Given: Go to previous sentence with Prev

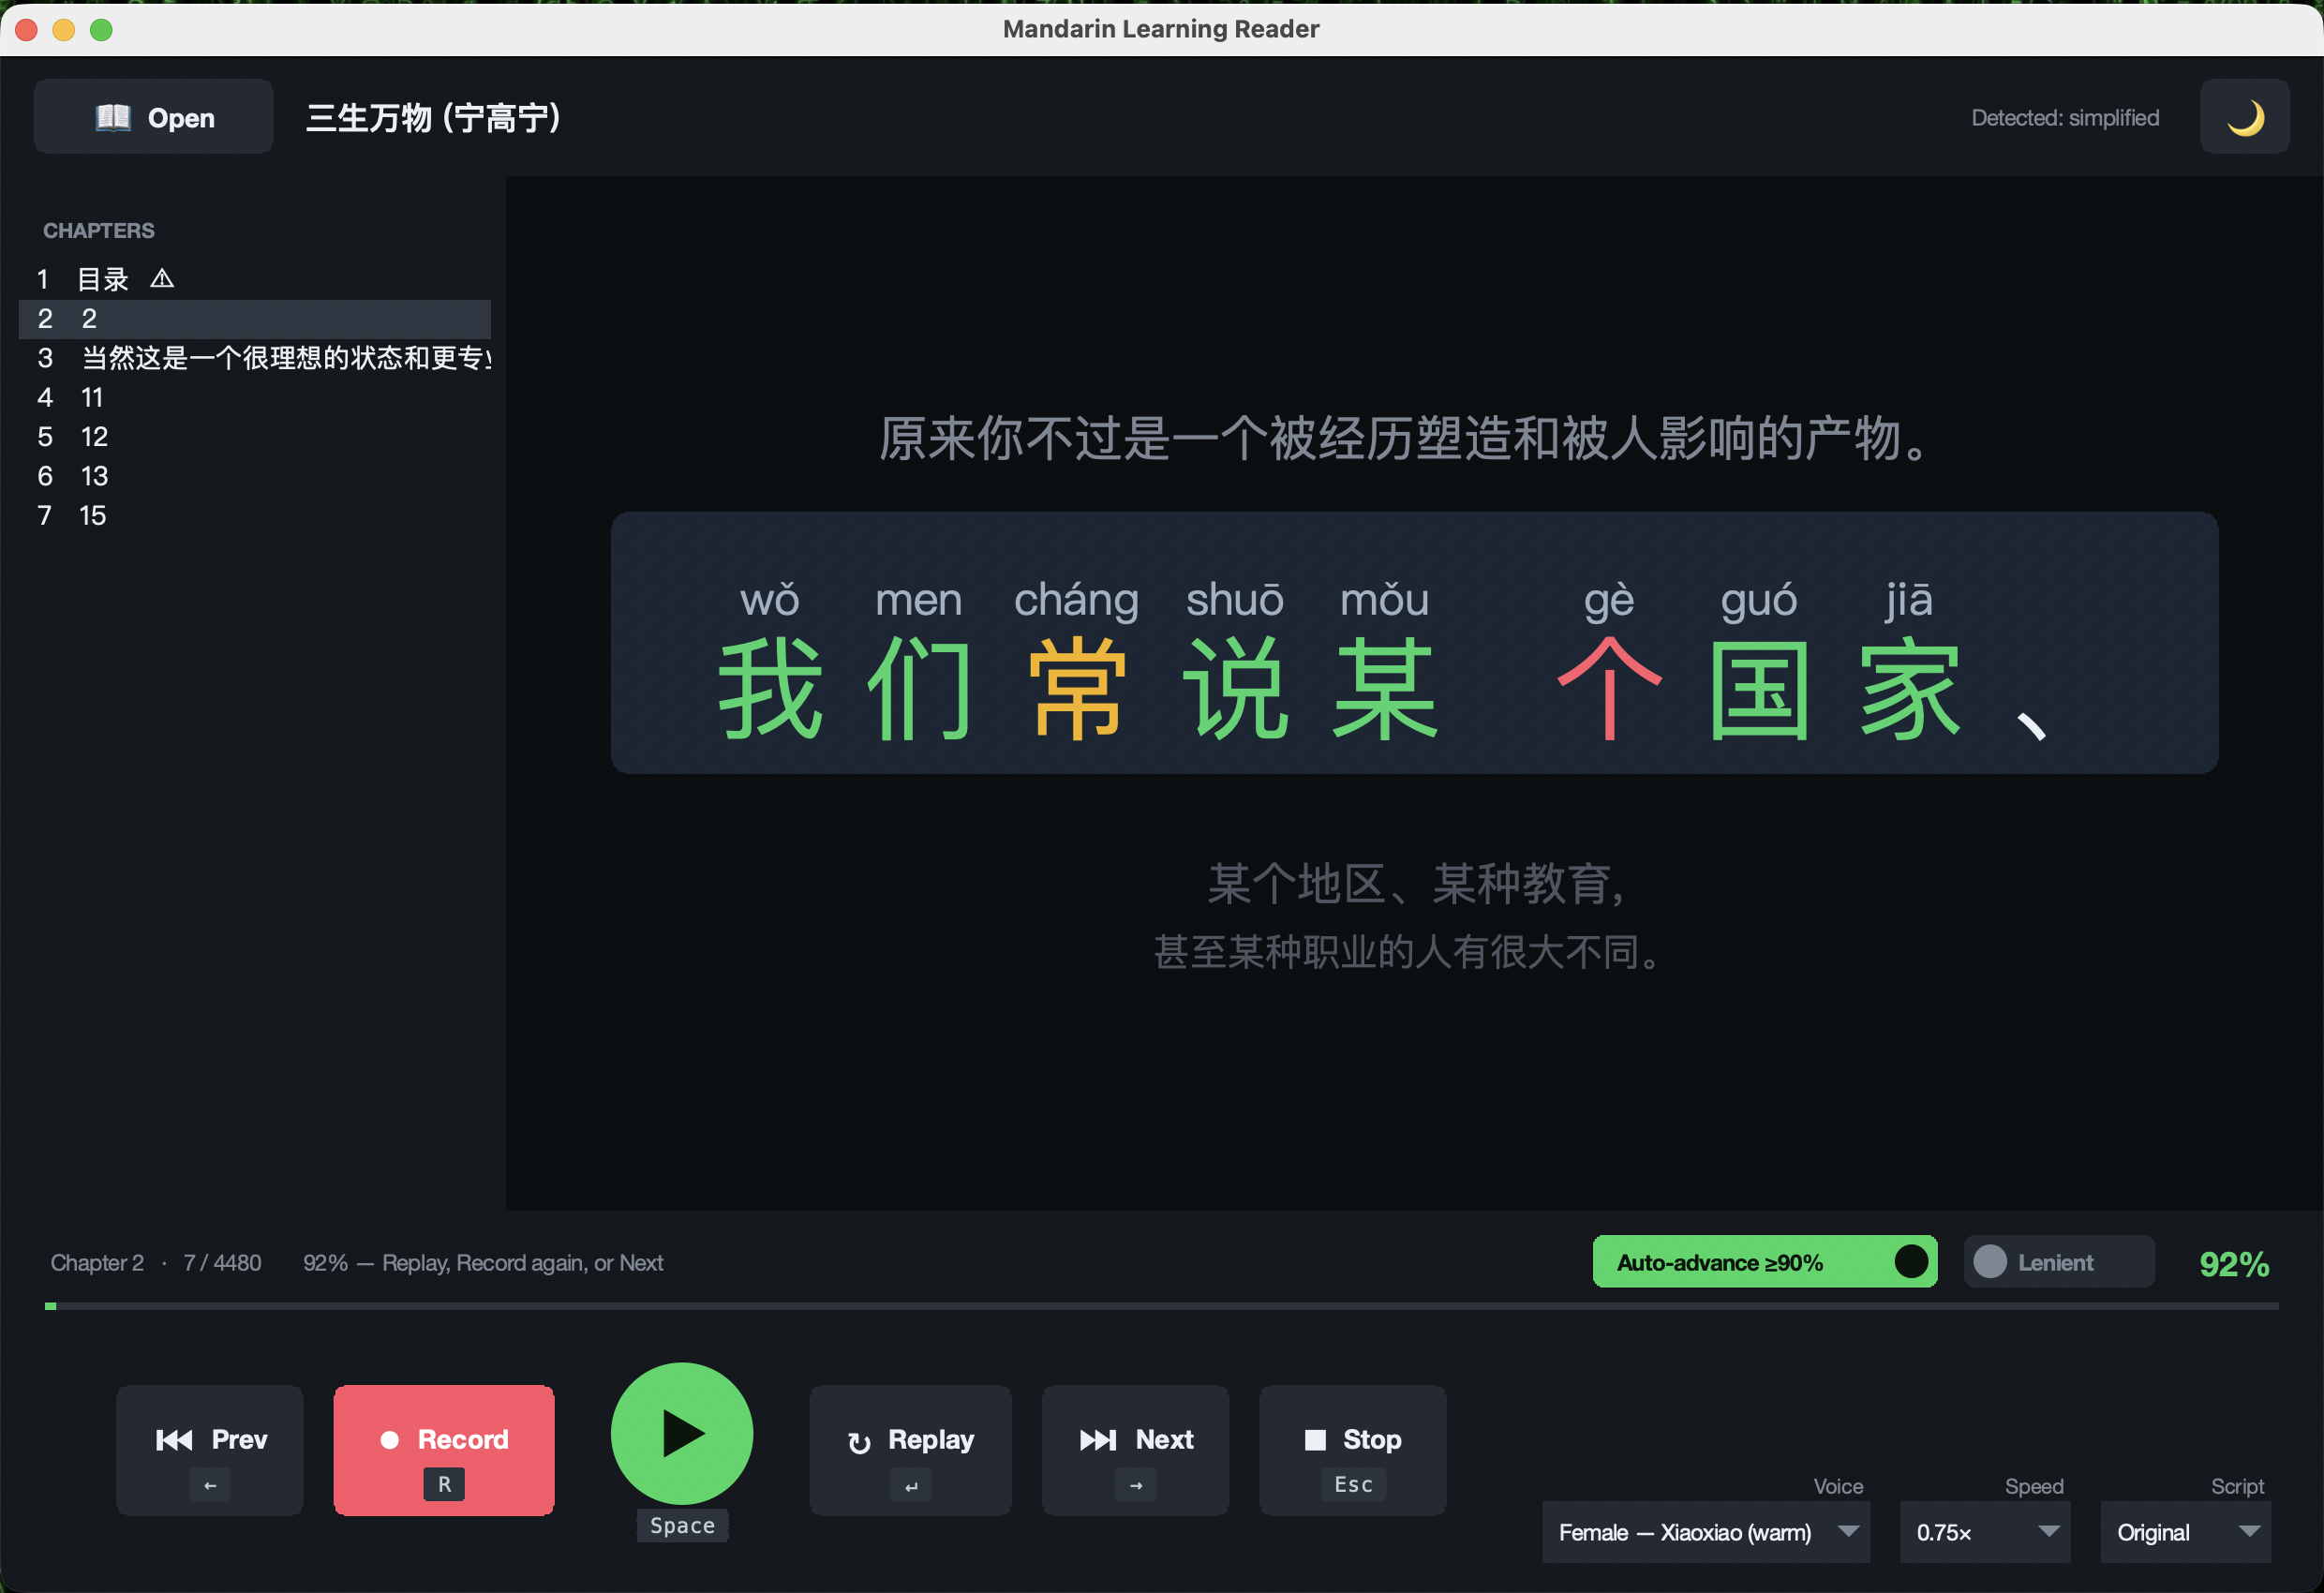Looking at the screenshot, I should coord(210,1450).
